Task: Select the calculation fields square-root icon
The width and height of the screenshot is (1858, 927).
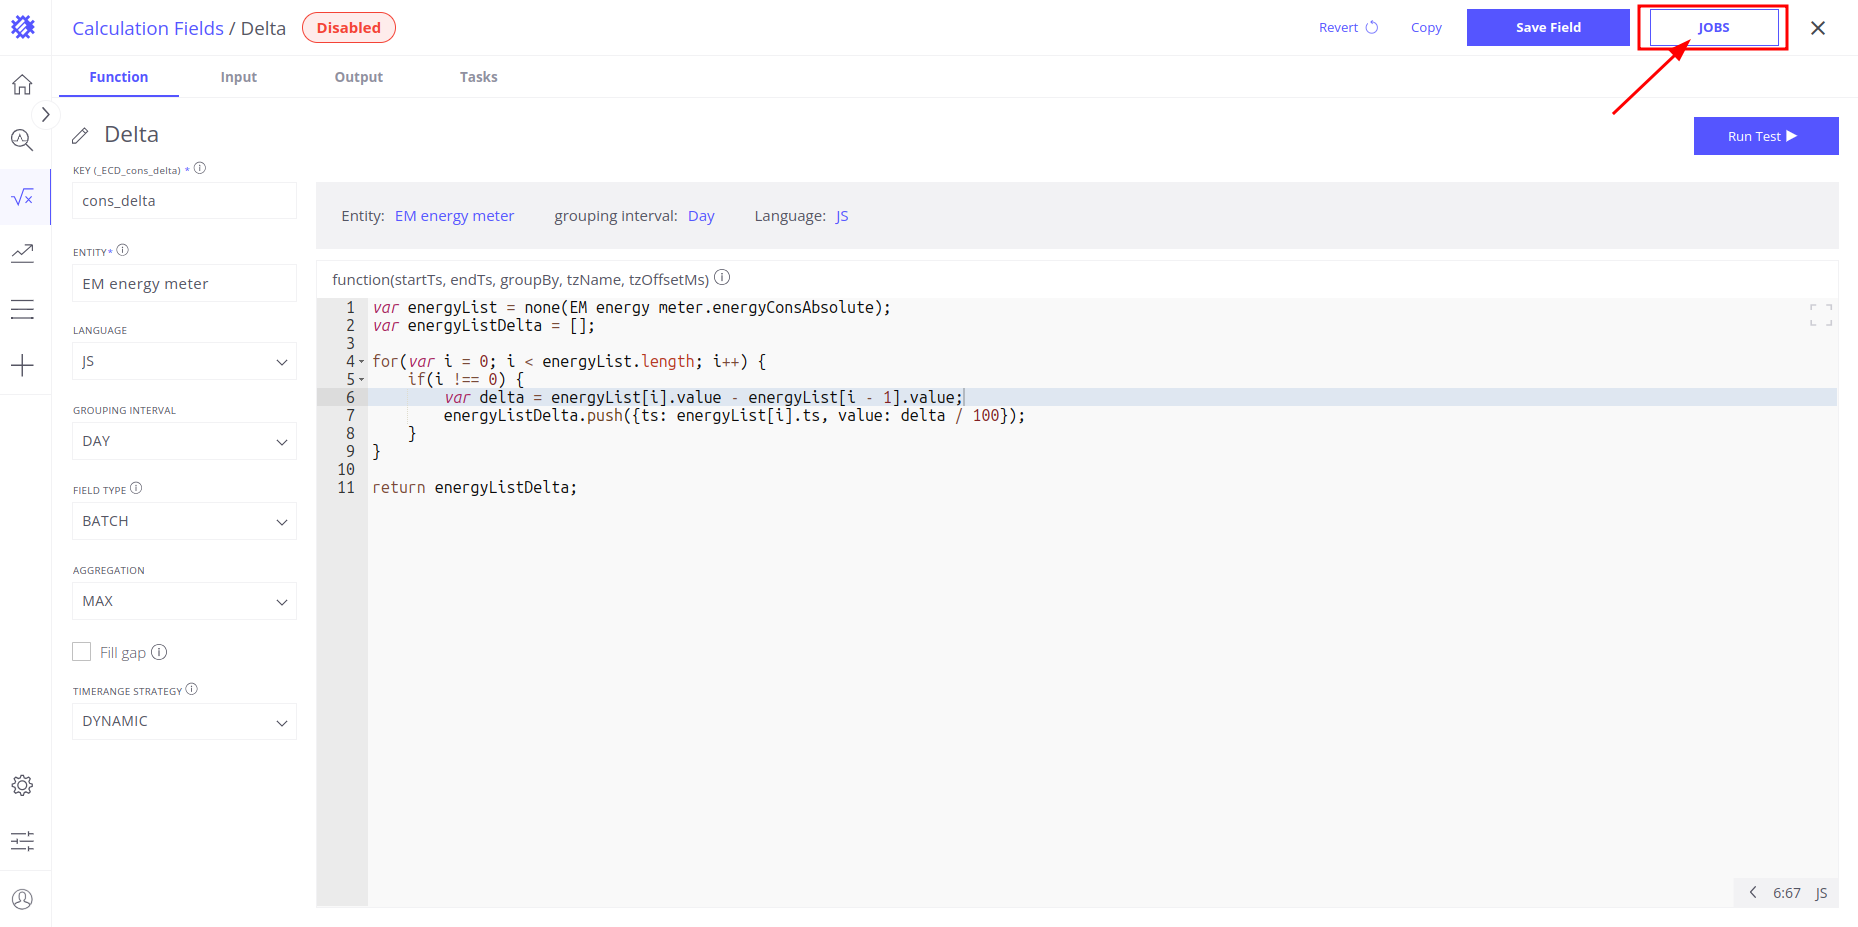Action: [22, 197]
